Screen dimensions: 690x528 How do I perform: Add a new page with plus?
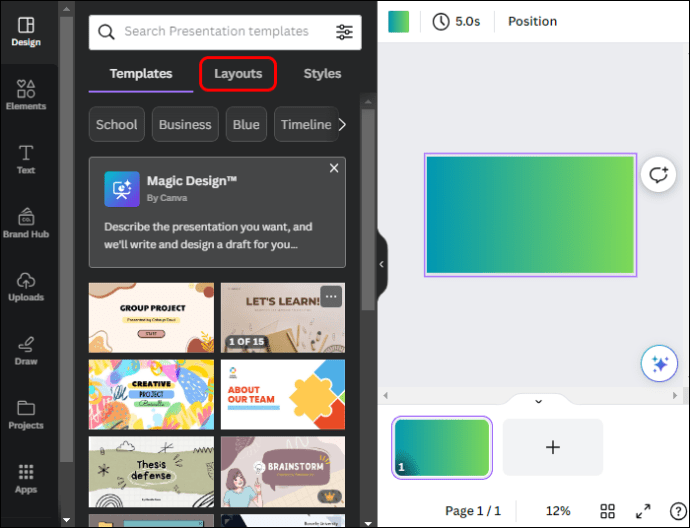coord(553,447)
